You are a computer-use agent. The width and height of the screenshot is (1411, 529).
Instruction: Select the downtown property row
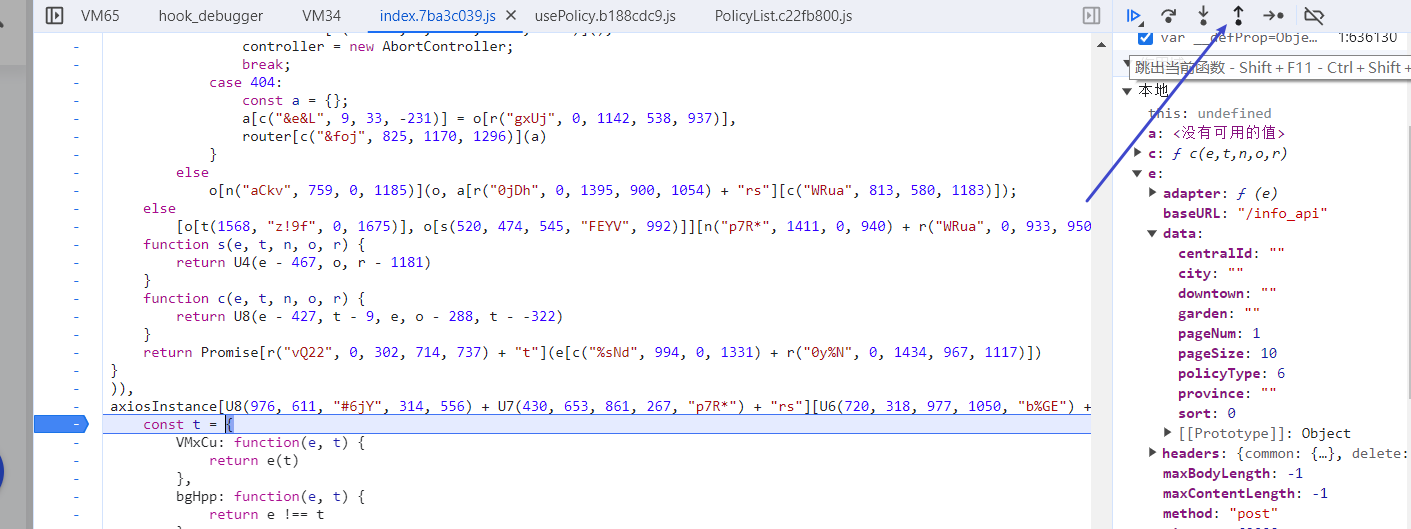click(x=1228, y=293)
